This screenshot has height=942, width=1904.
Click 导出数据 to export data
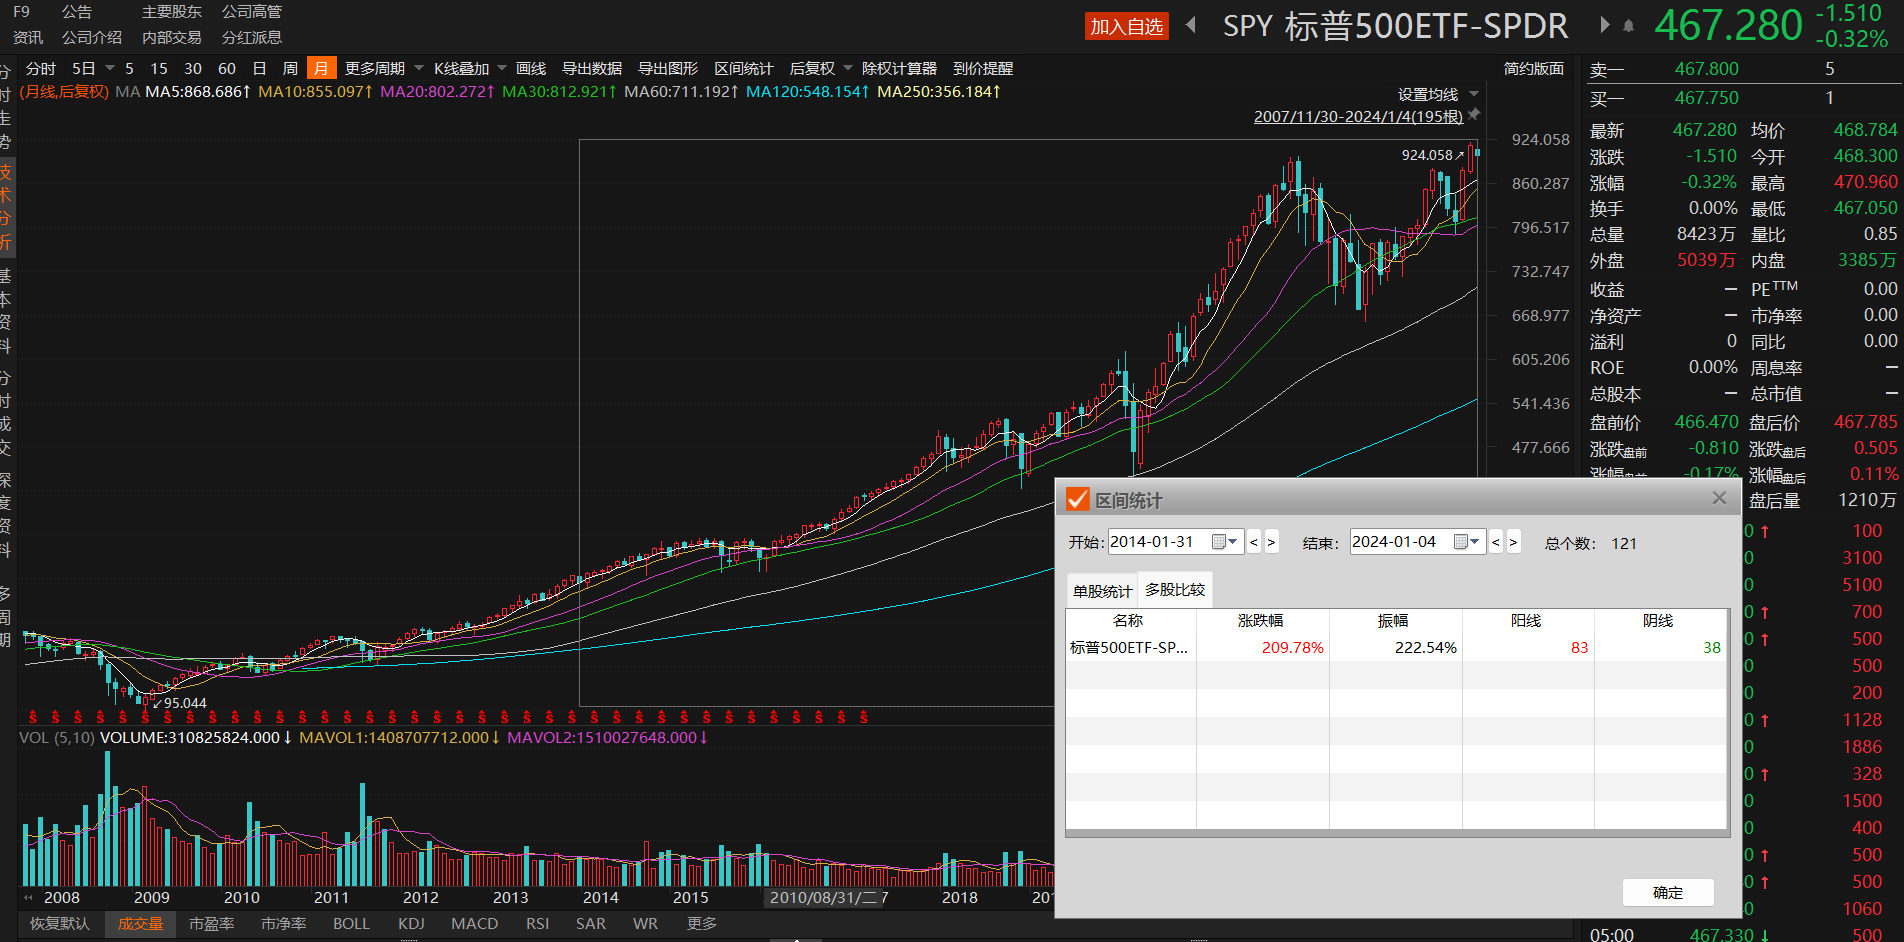[x=592, y=68]
